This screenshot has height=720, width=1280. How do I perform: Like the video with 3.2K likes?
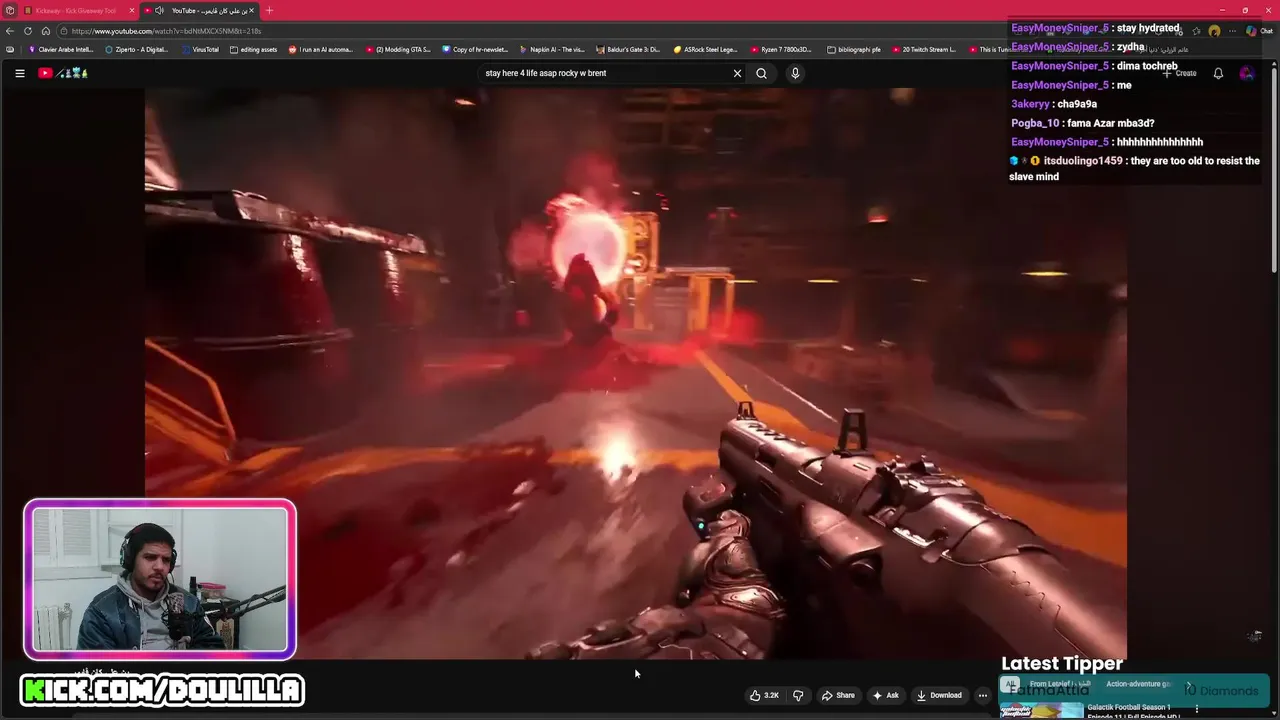765,695
